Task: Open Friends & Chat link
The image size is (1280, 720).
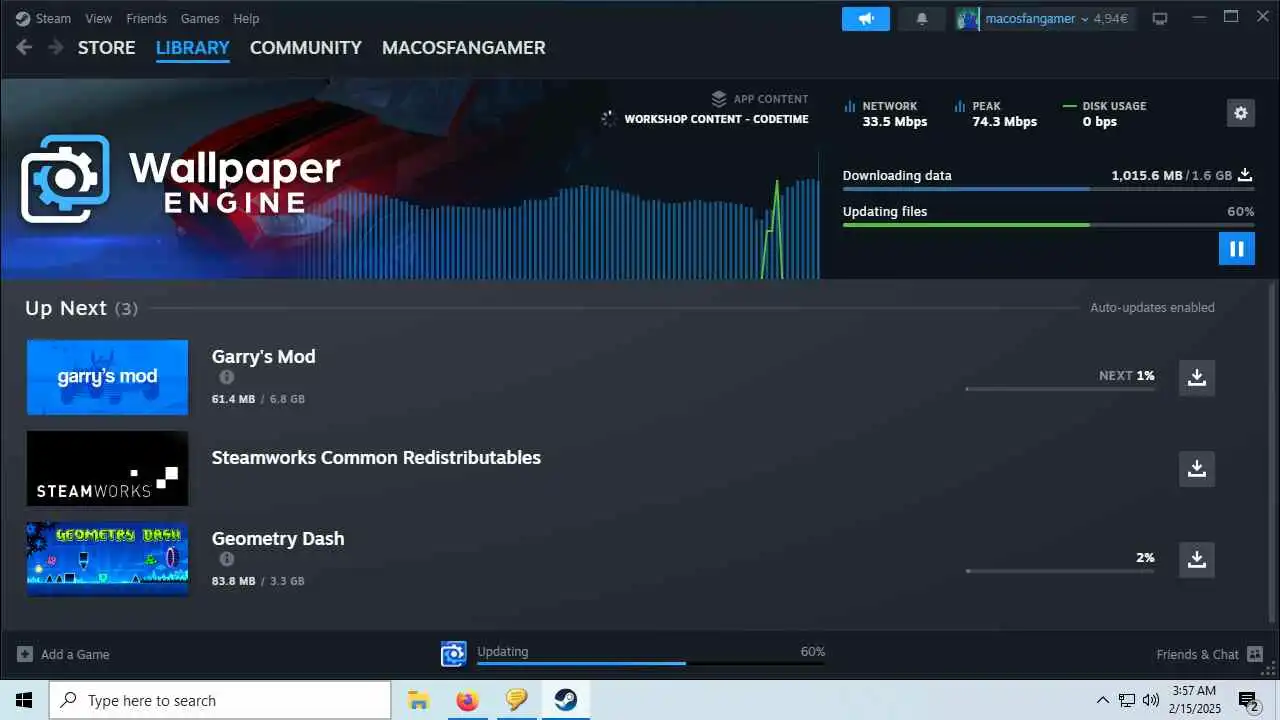Action: click(1198, 654)
